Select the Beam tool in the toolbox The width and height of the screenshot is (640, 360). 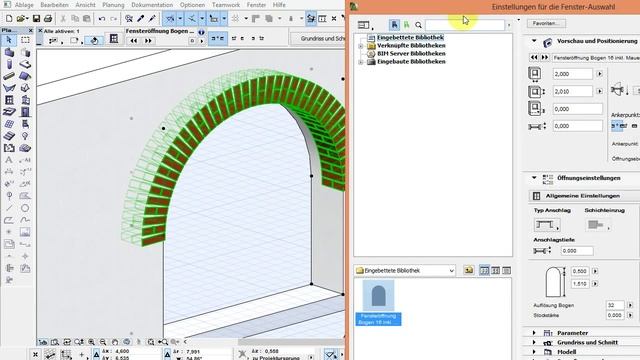(x=9, y=76)
